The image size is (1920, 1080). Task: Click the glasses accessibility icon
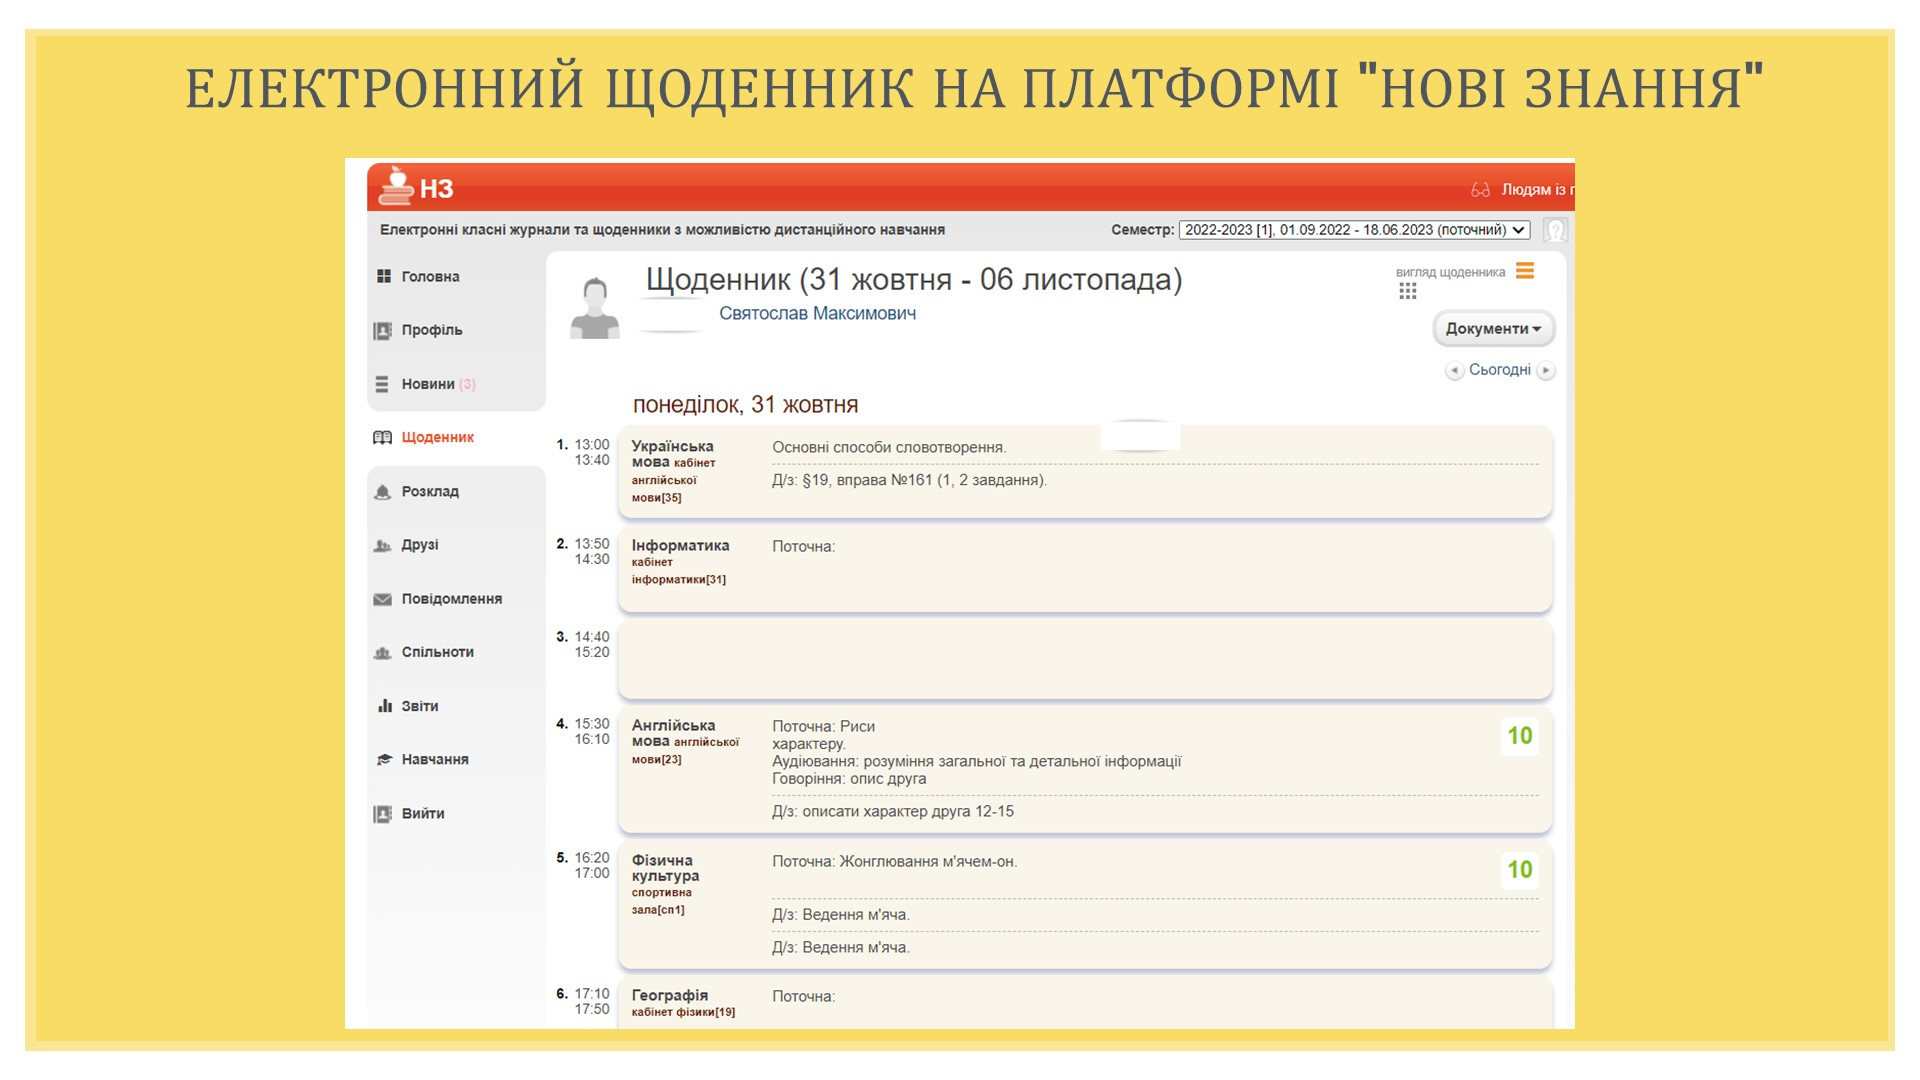click(x=1480, y=190)
